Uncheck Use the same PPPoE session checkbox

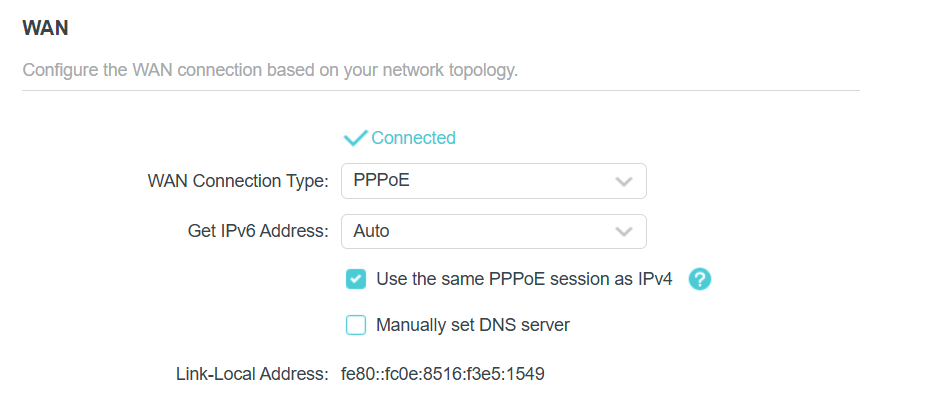tap(356, 279)
